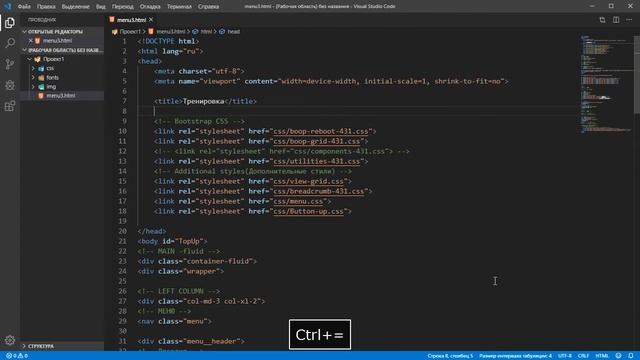Open the Терминал menu

click(179, 7)
